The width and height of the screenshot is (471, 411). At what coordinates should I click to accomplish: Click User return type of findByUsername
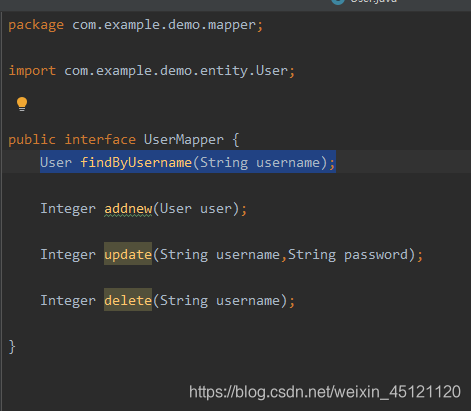point(56,163)
